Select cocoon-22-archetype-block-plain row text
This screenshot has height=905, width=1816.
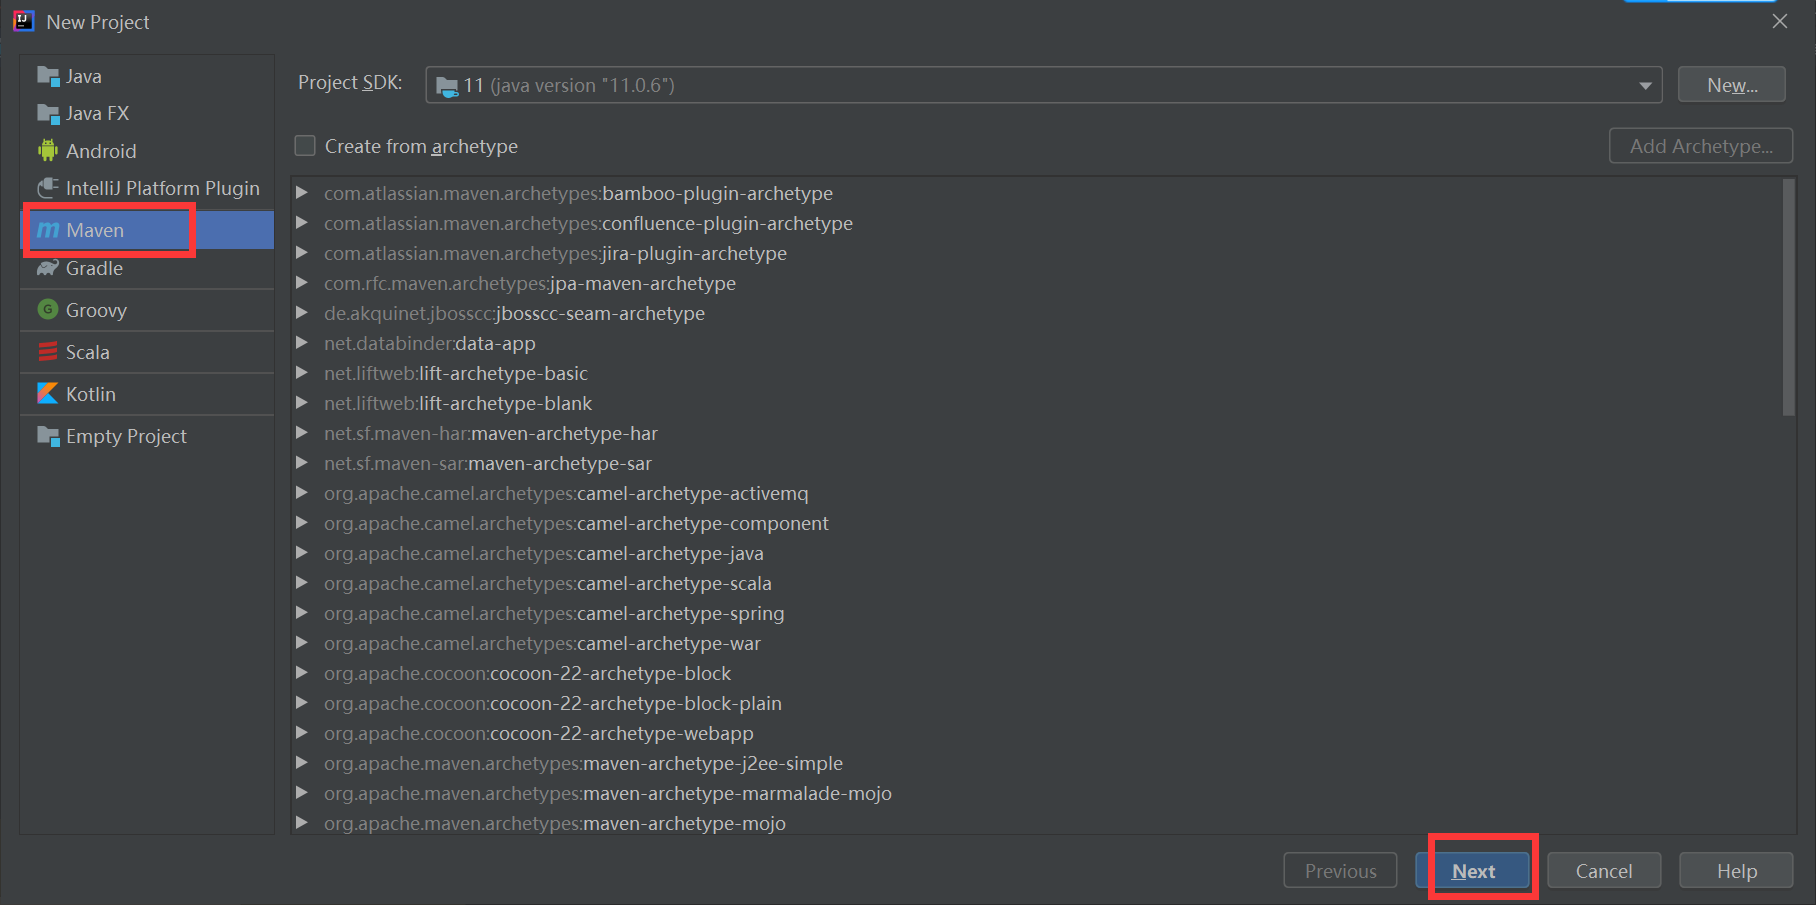tap(552, 703)
